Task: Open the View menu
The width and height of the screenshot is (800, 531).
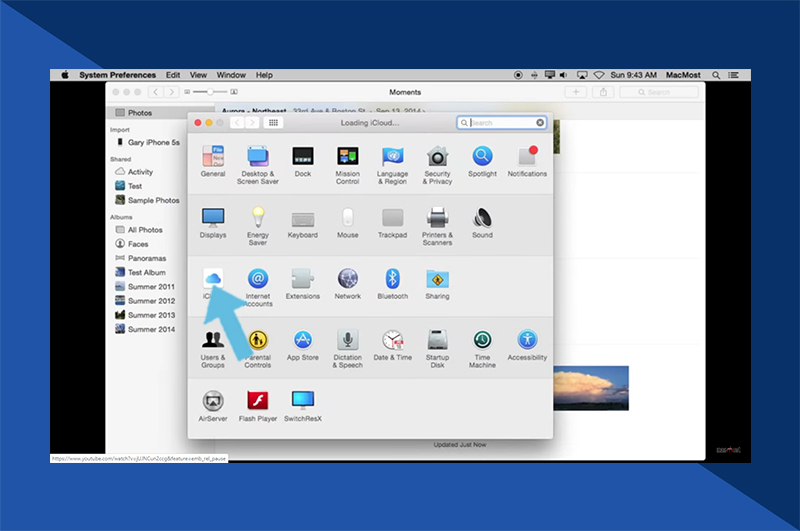Action: tap(198, 75)
